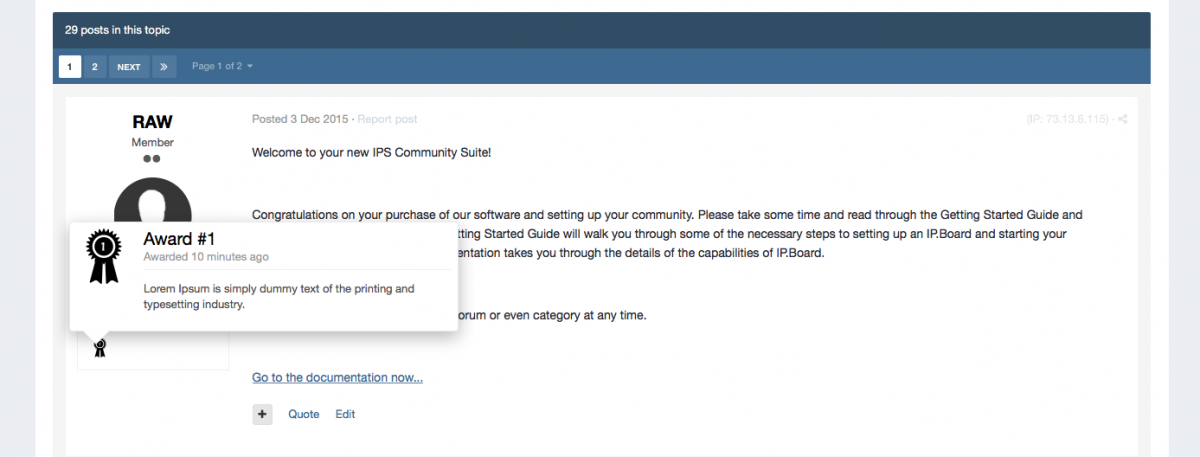Image resolution: width=1200 pixels, height=457 pixels.
Task: Click the poster IP address 73.13.6.115
Action: (1068, 119)
